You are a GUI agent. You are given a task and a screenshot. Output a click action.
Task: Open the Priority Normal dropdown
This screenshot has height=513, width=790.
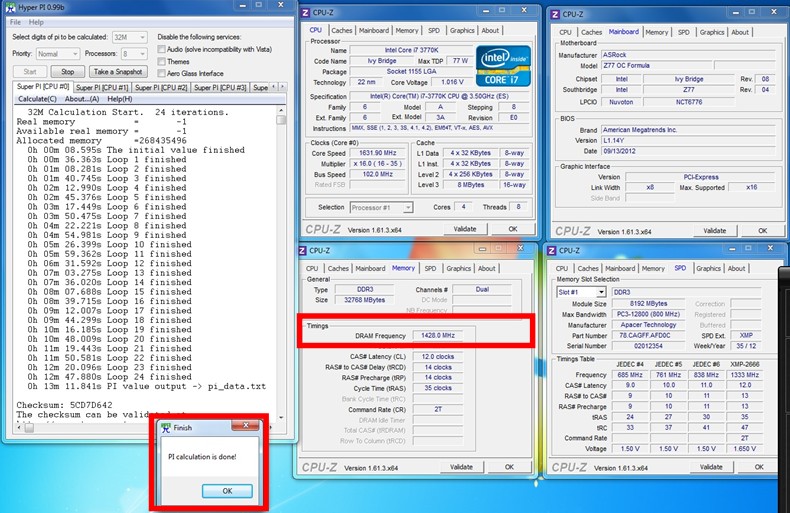coord(57,53)
